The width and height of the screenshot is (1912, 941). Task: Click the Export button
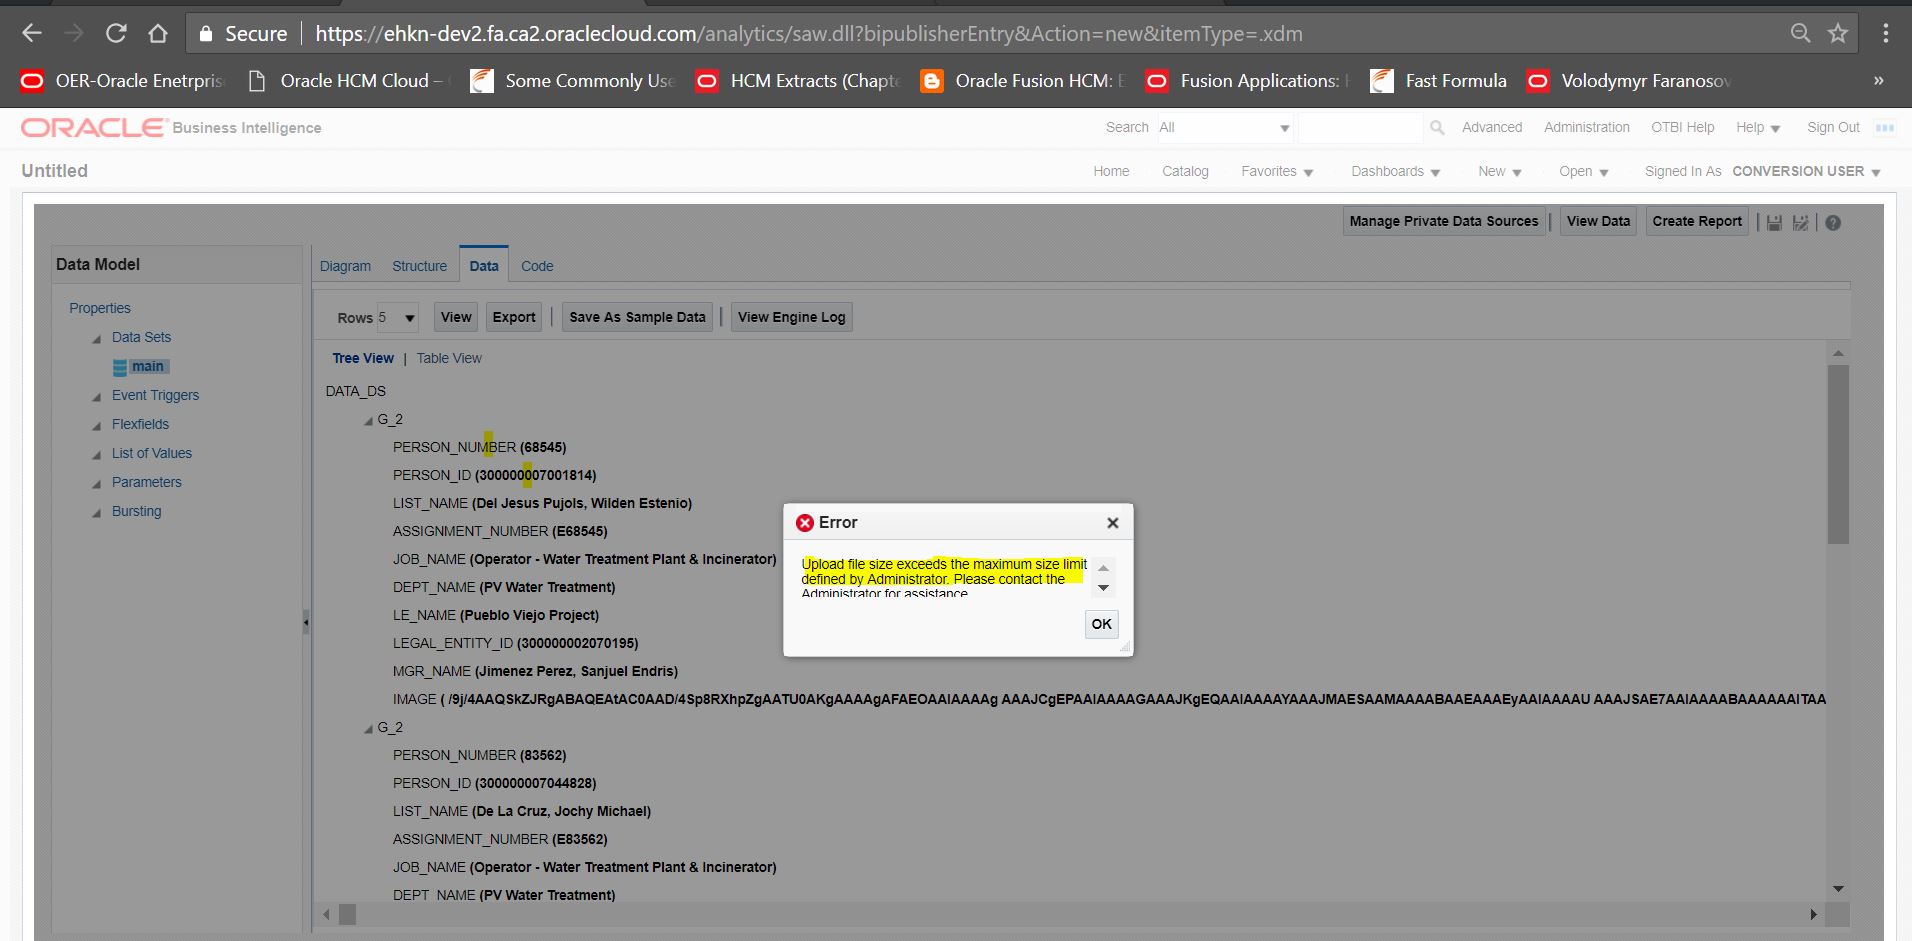(x=514, y=317)
